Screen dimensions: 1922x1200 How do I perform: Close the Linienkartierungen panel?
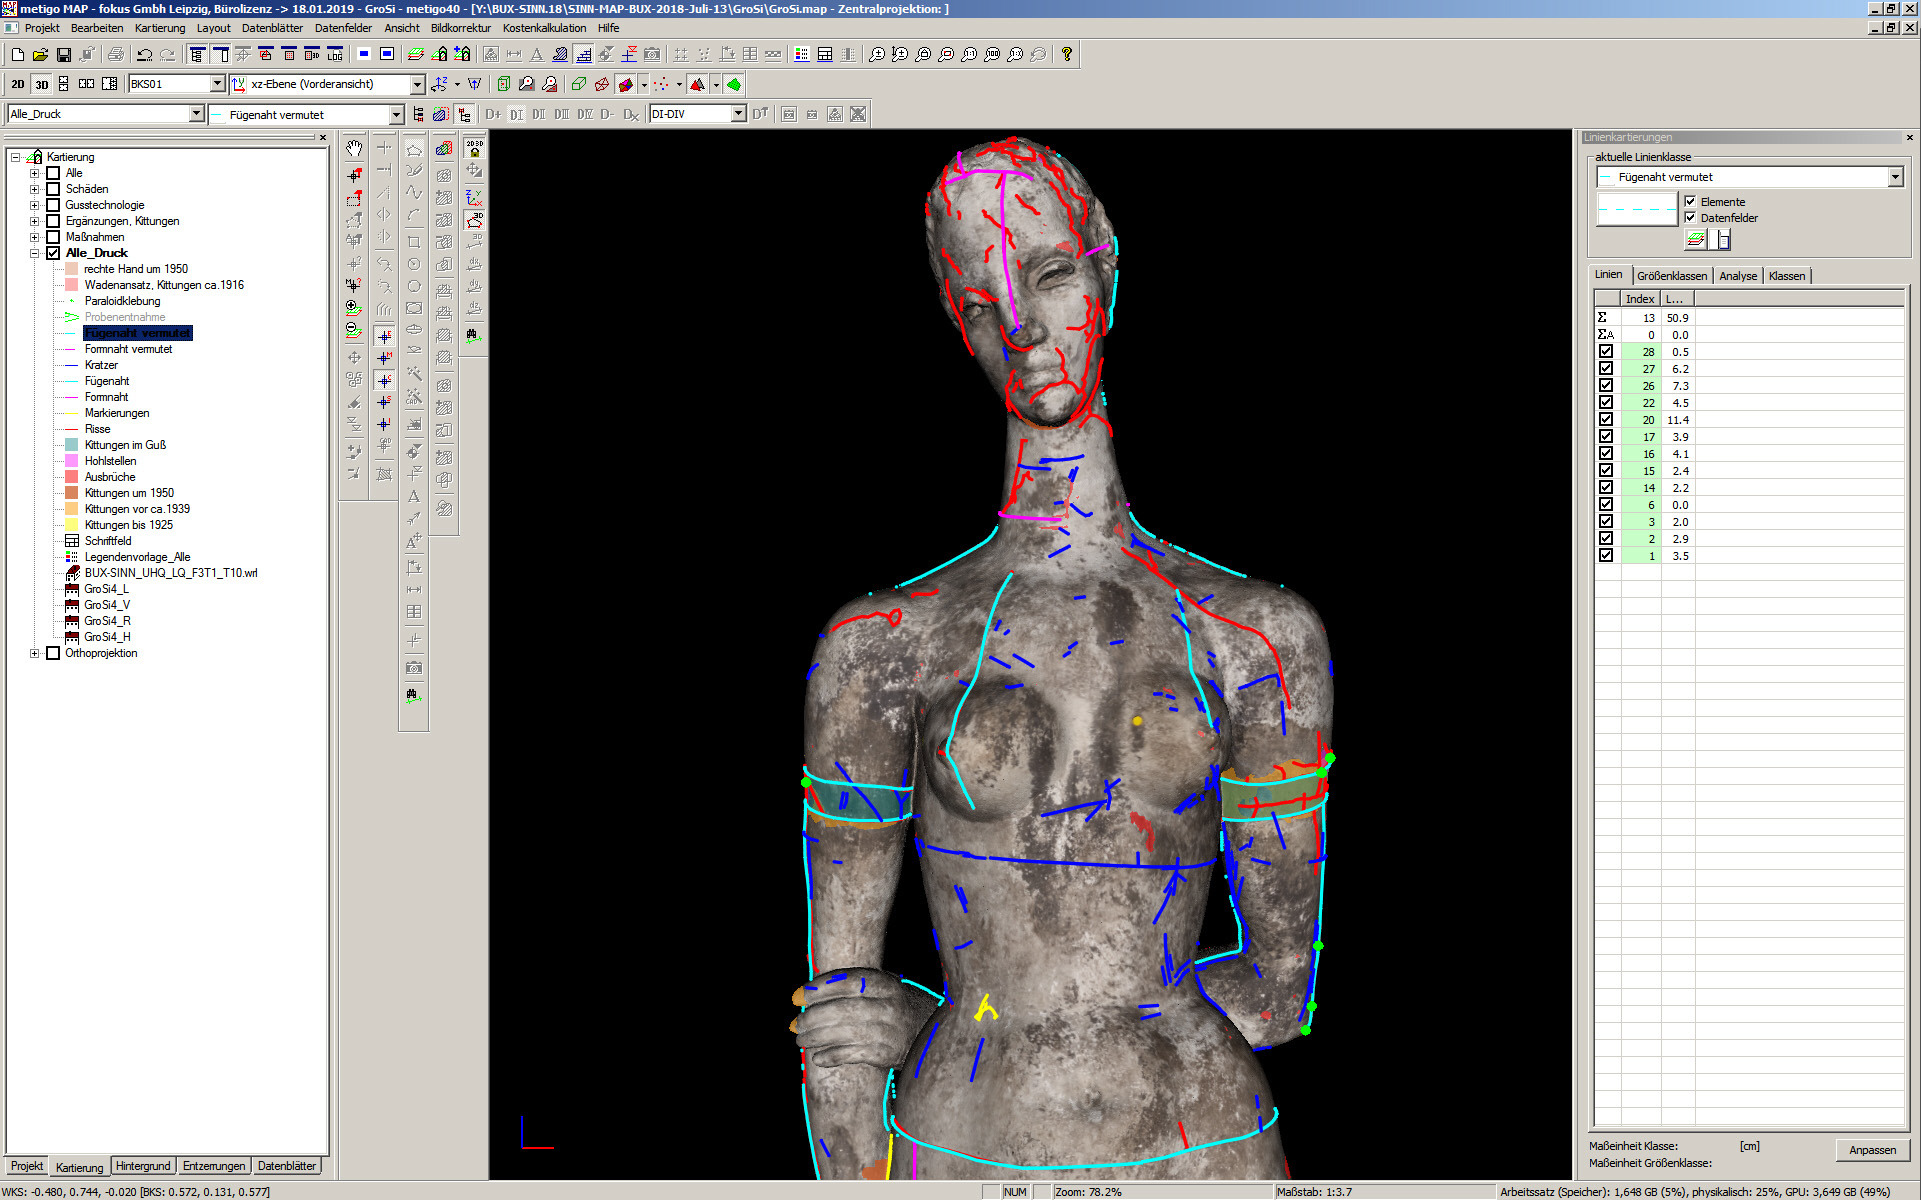tap(1909, 137)
